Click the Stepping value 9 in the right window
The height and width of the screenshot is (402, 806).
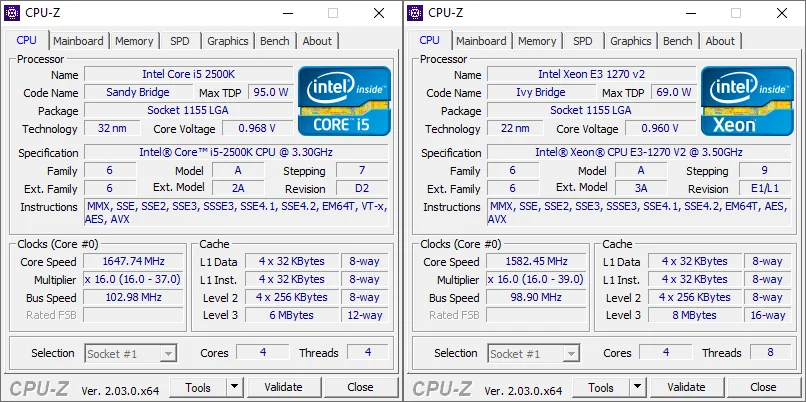pos(765,170)
